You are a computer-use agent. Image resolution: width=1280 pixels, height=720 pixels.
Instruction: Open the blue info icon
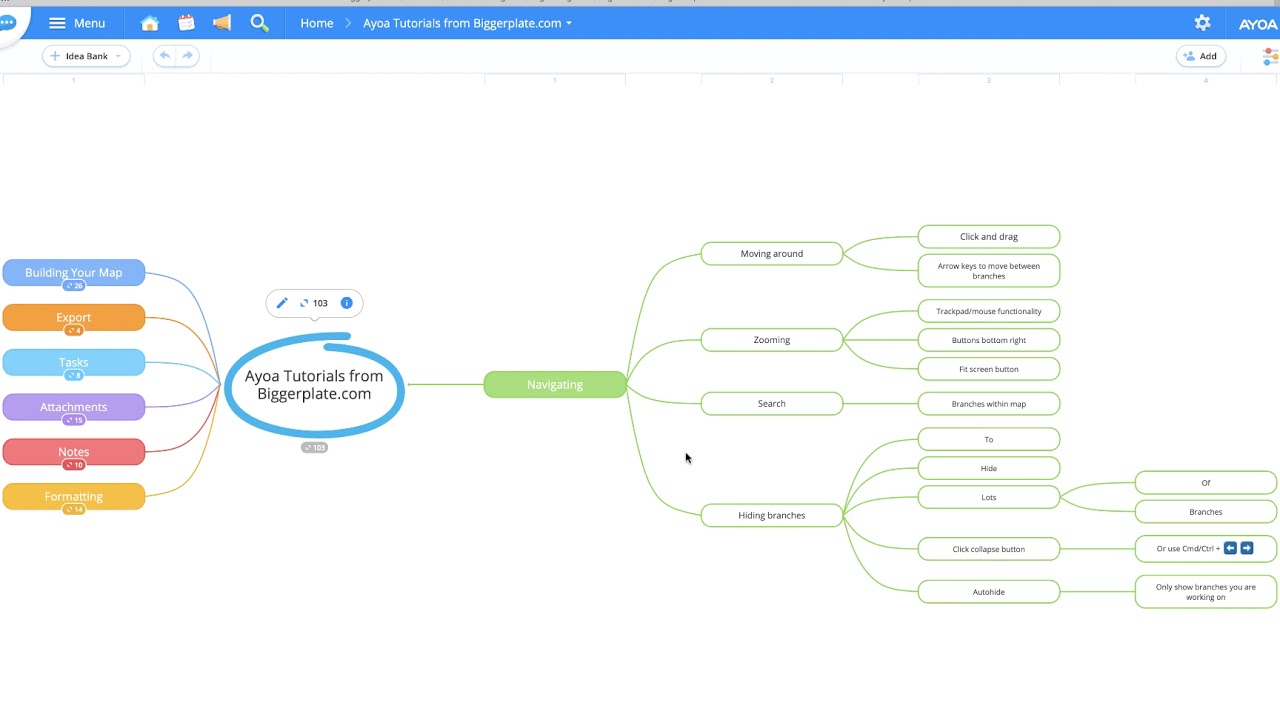tap(347, 303)
